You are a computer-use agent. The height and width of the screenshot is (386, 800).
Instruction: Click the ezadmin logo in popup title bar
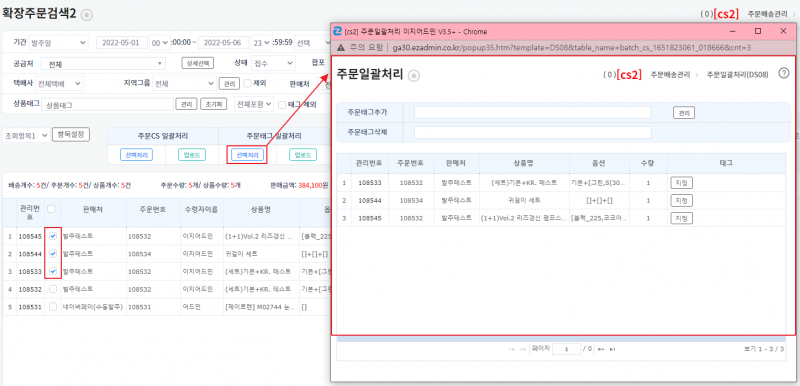[x=337, y=31]
